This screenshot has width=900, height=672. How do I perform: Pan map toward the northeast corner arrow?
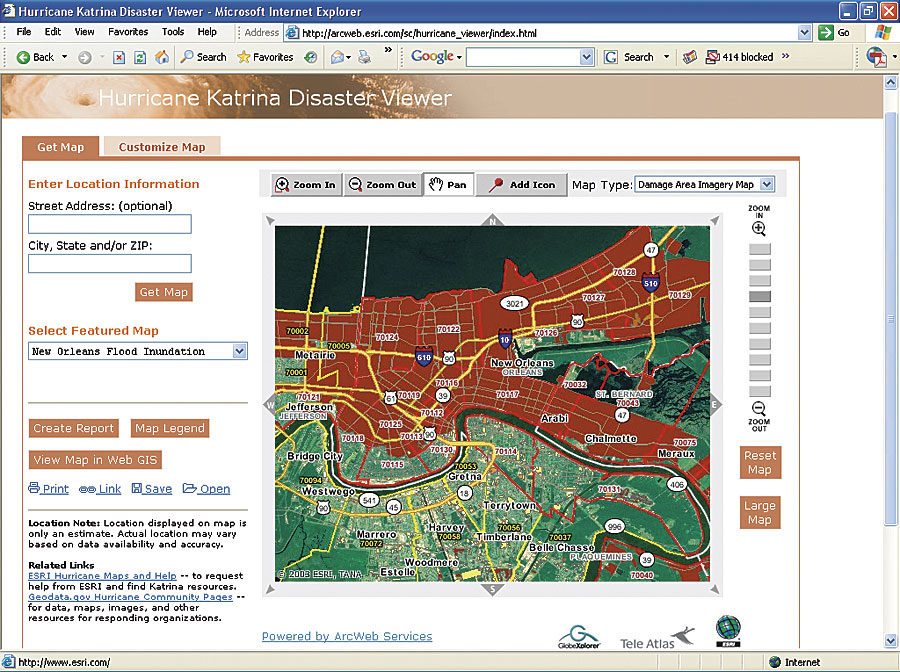tap(715, 221)
